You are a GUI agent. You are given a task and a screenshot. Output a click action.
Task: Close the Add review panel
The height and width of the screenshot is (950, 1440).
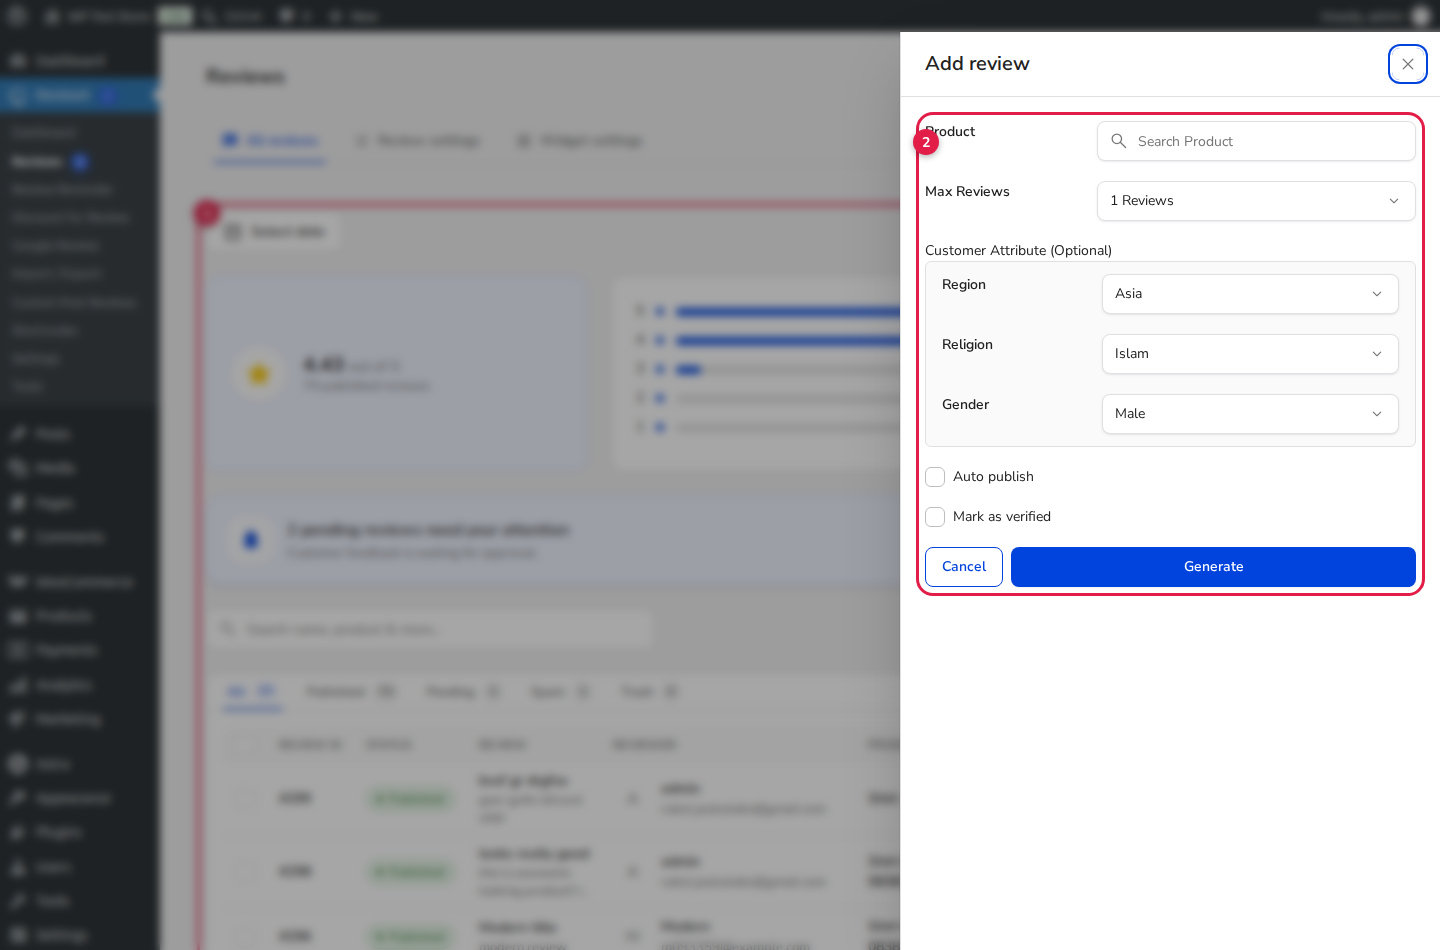[1407, 64]
